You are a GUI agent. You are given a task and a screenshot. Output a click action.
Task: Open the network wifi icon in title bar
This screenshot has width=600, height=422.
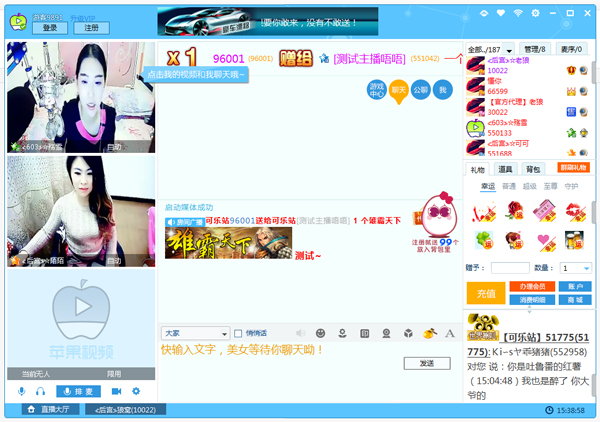(518, 13)
